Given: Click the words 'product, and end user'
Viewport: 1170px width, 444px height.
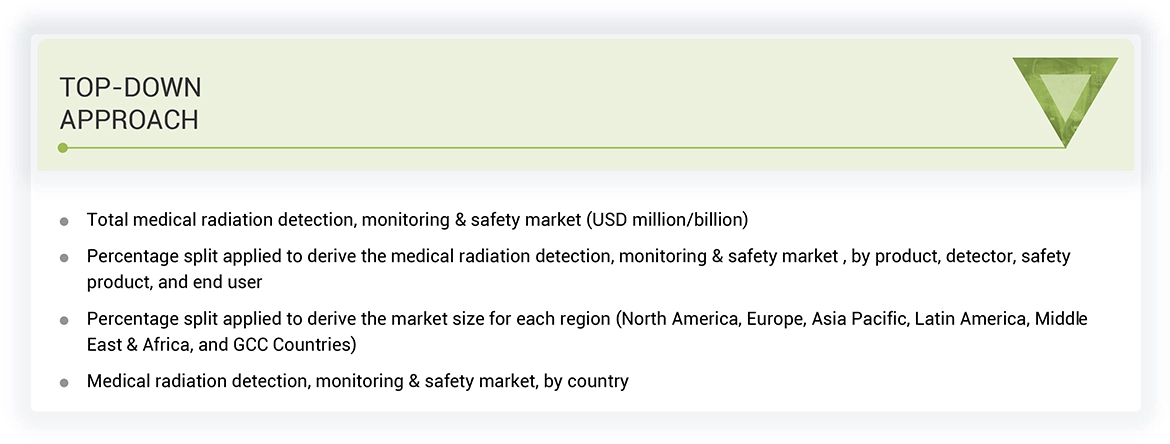Looking at the screenshot, I should pos(175,282).
